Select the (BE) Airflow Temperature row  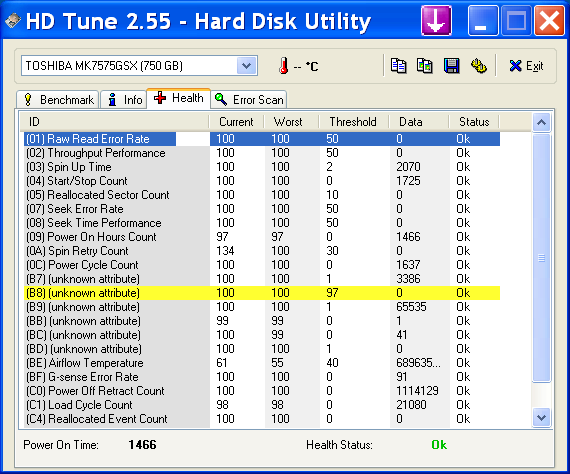tap(262, 363)
